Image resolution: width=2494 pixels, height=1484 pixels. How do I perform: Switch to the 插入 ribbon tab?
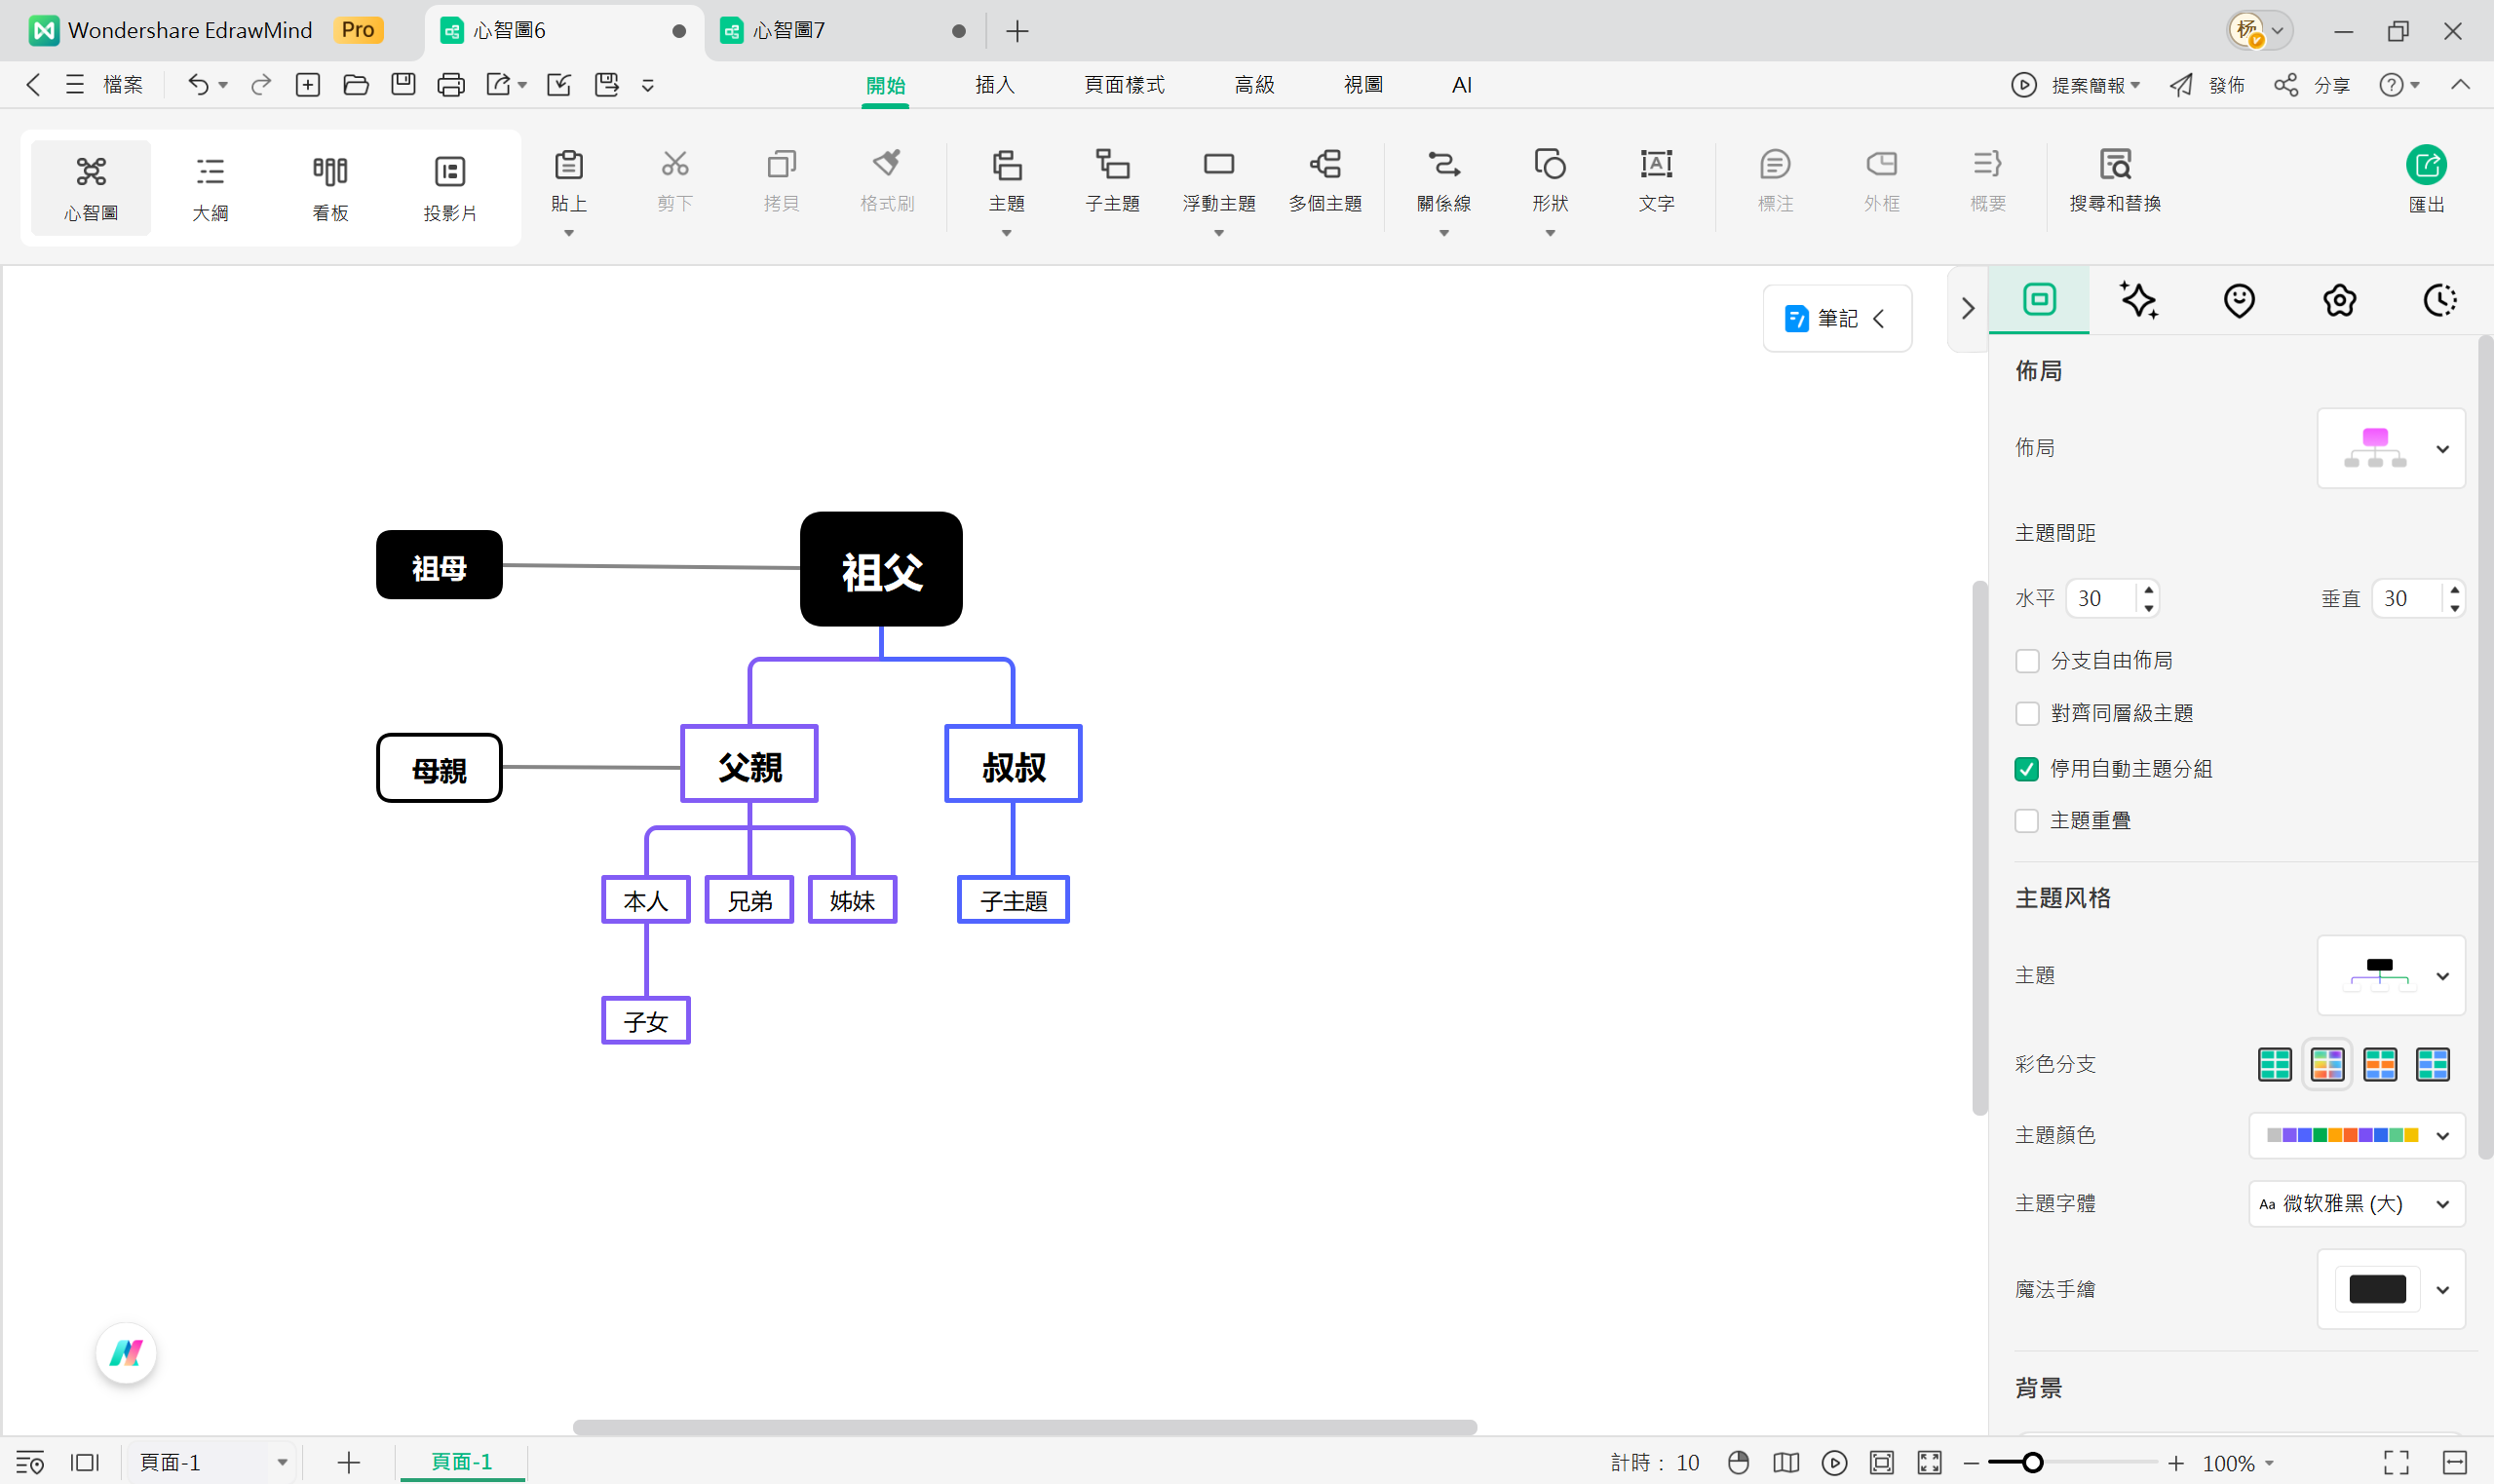tap(994, 85)
